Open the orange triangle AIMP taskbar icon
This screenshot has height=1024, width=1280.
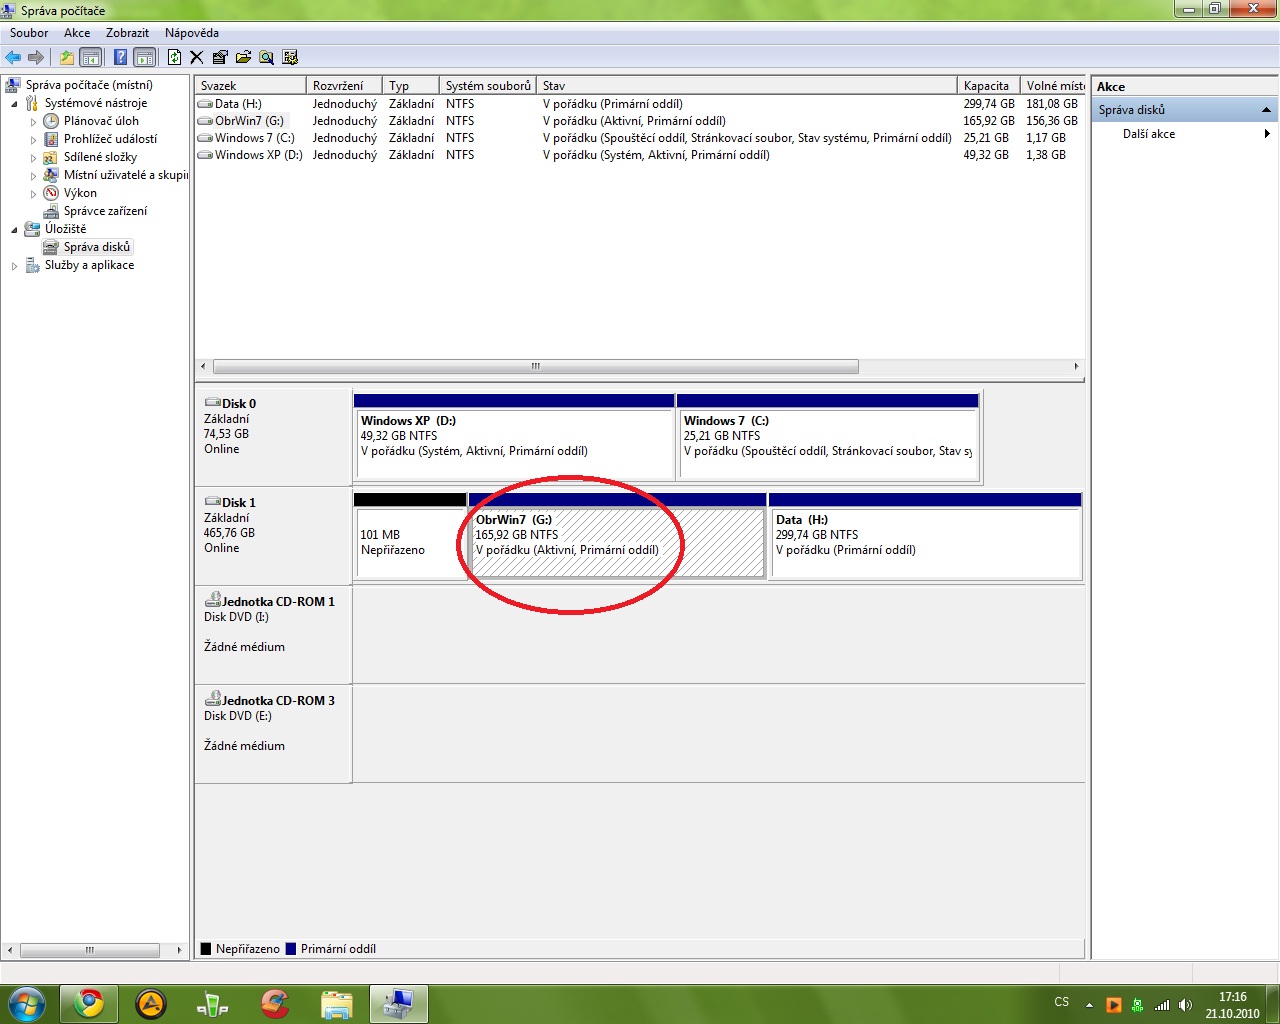point(151,1004)
